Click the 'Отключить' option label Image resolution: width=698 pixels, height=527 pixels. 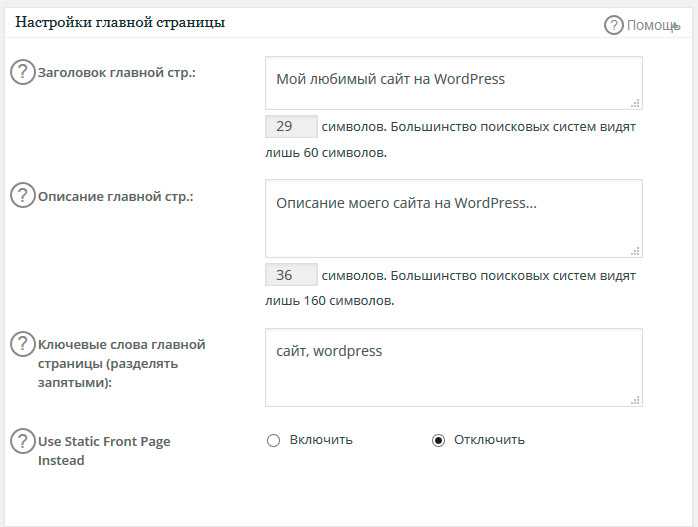point(489,440)
